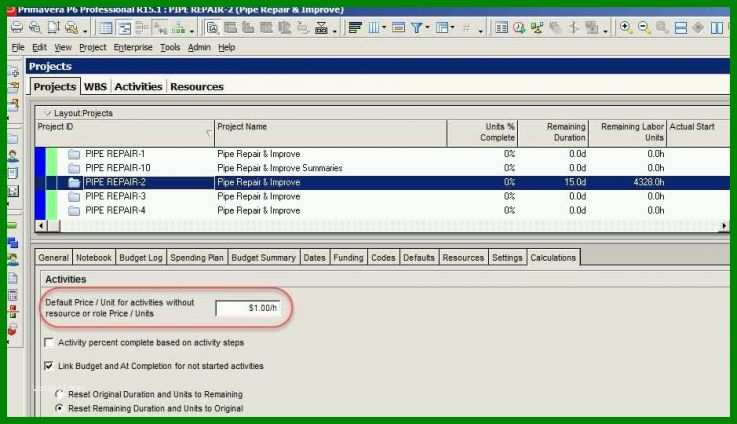Click the Project ID column sort indicator
Screen dimensions: 737x424
click(x=209, y=133)
